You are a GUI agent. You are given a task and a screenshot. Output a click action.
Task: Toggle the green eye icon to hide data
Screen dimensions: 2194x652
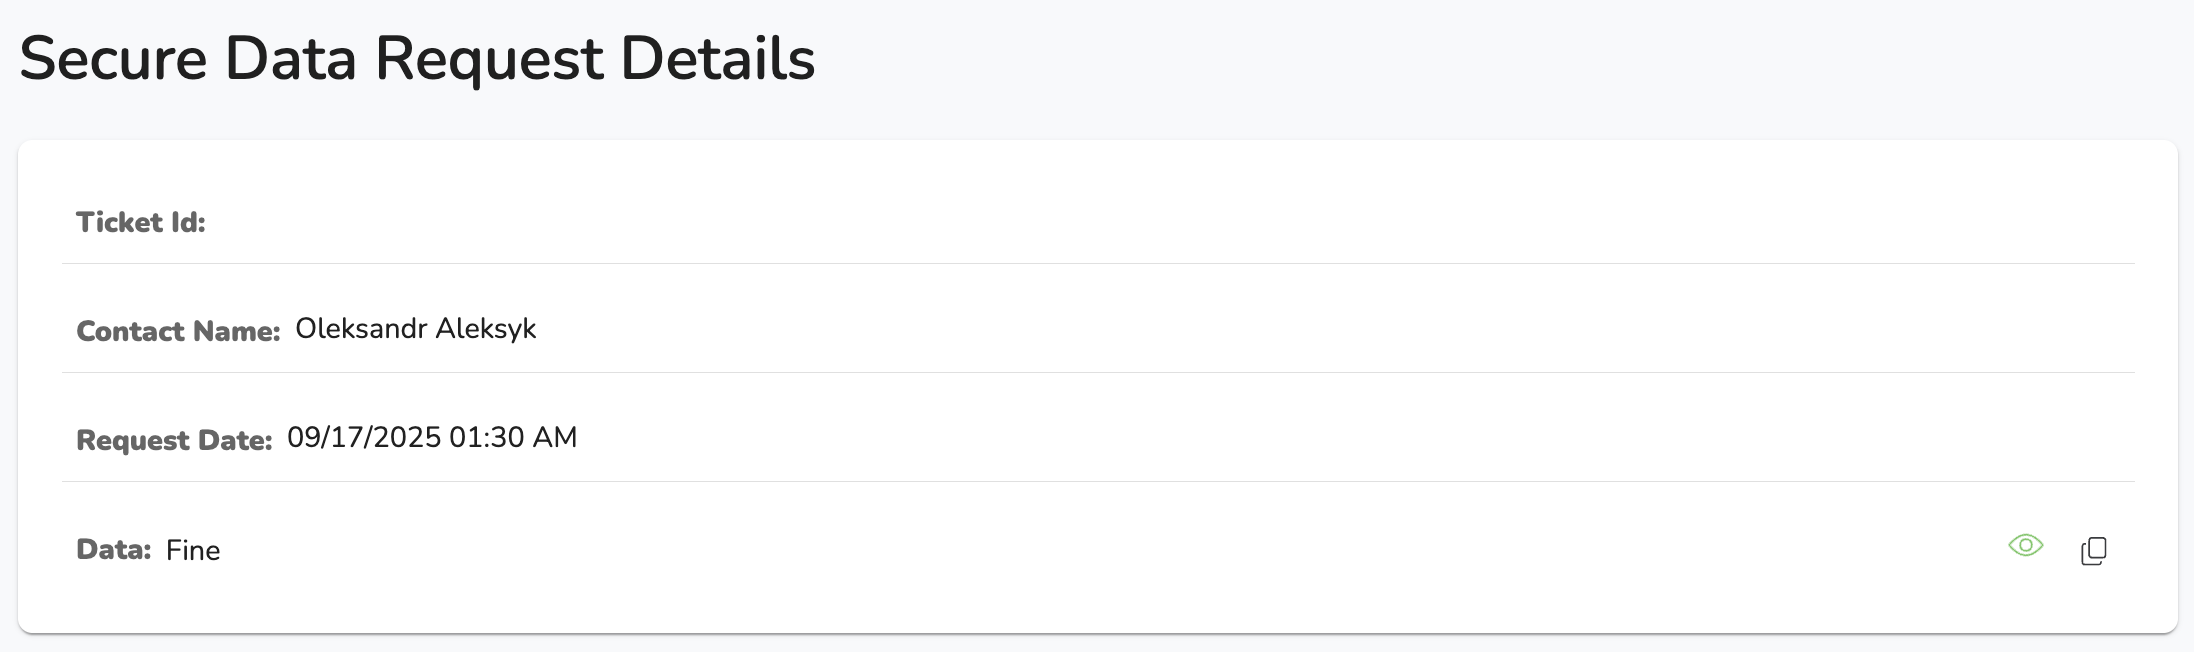coord(2025,545)
